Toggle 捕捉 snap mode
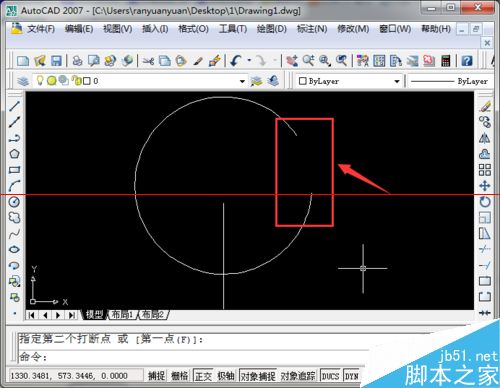500x388 pixels. [x=156, y=376]
